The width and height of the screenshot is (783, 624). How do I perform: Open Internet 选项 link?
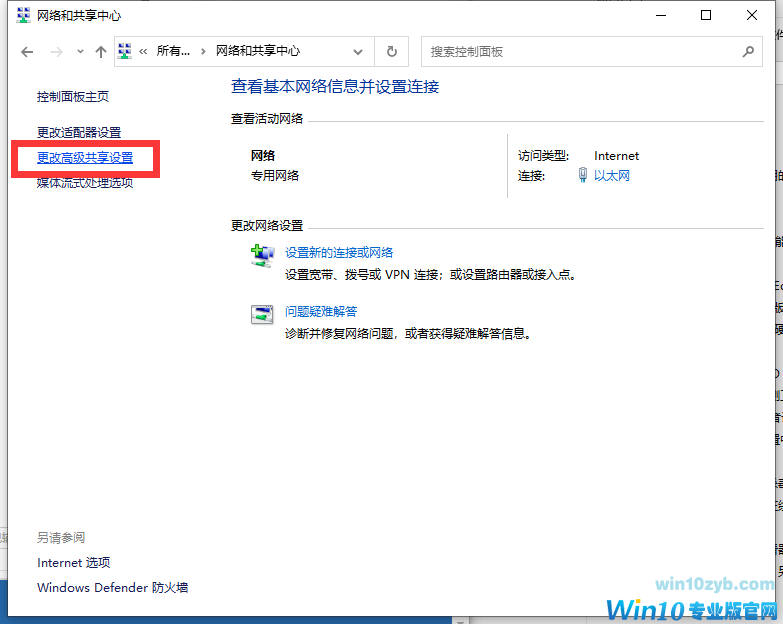73,563
